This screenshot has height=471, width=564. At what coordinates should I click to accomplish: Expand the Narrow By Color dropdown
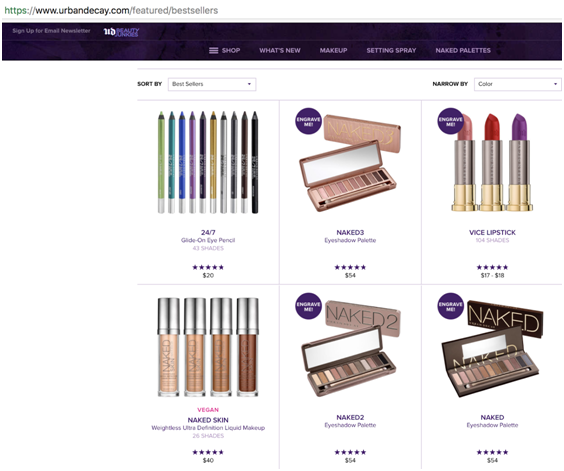pyautogui.click(x=518, y=84)
